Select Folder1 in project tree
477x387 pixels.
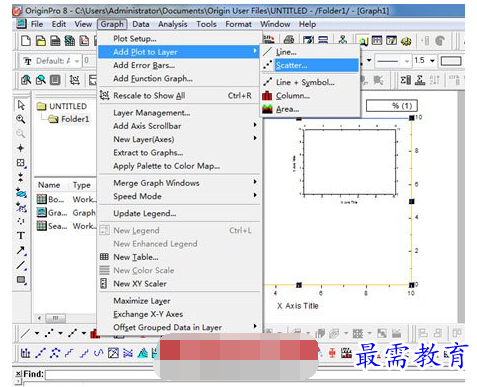click(75, 119)
